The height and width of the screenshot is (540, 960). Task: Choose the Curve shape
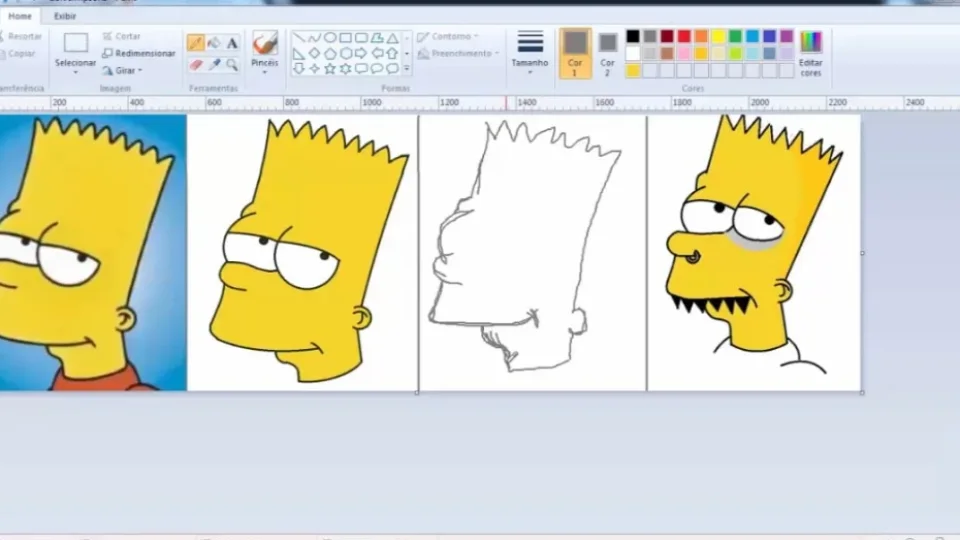(x=314, y=38)
